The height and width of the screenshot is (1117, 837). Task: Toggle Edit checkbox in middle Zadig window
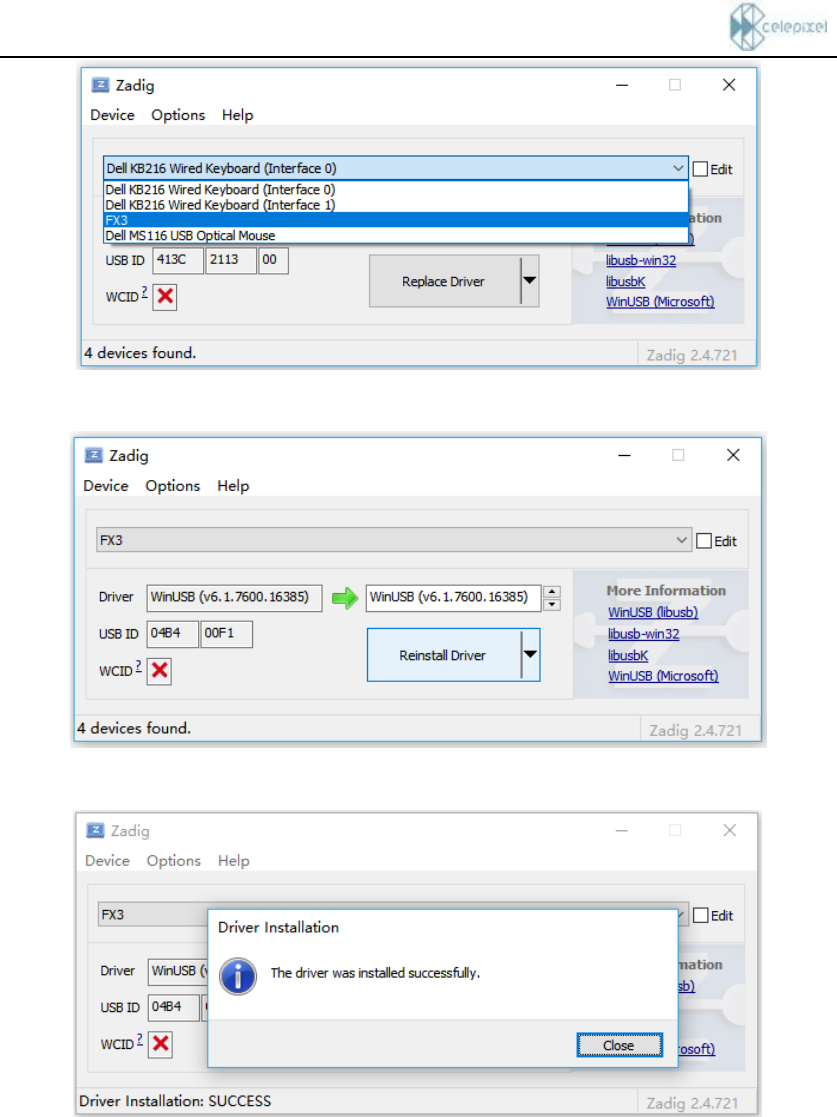click(705, 541)
